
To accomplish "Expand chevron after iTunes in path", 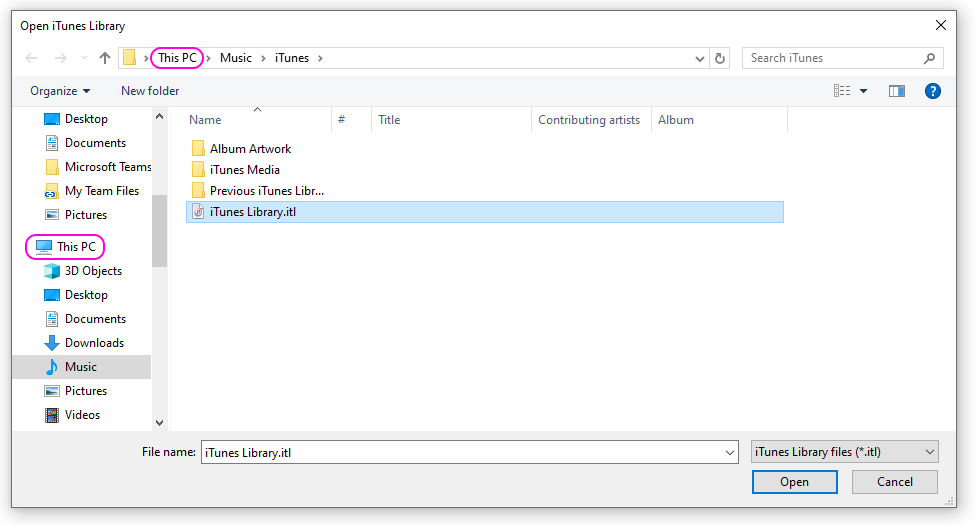I will (321, 58).
